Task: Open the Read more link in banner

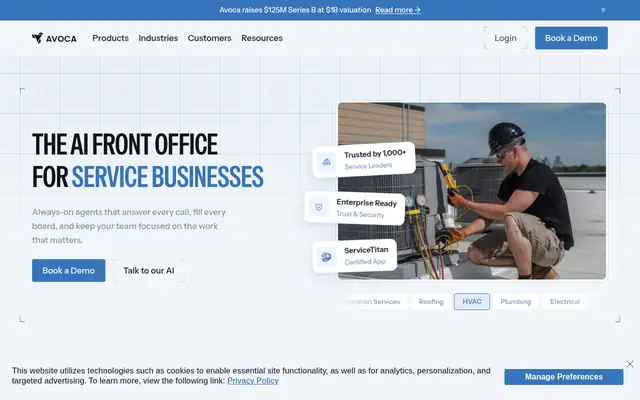Action: (x=398, y=10)
